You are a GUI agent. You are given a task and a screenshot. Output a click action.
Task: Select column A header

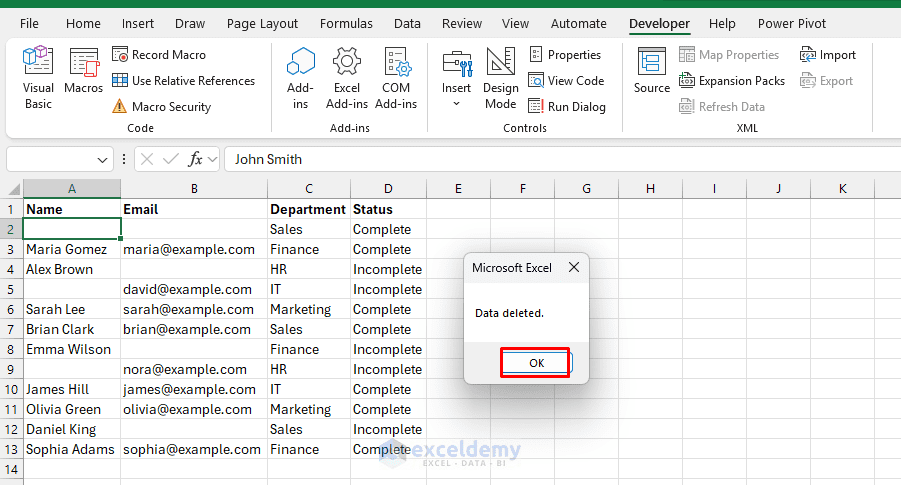(72, 188)
